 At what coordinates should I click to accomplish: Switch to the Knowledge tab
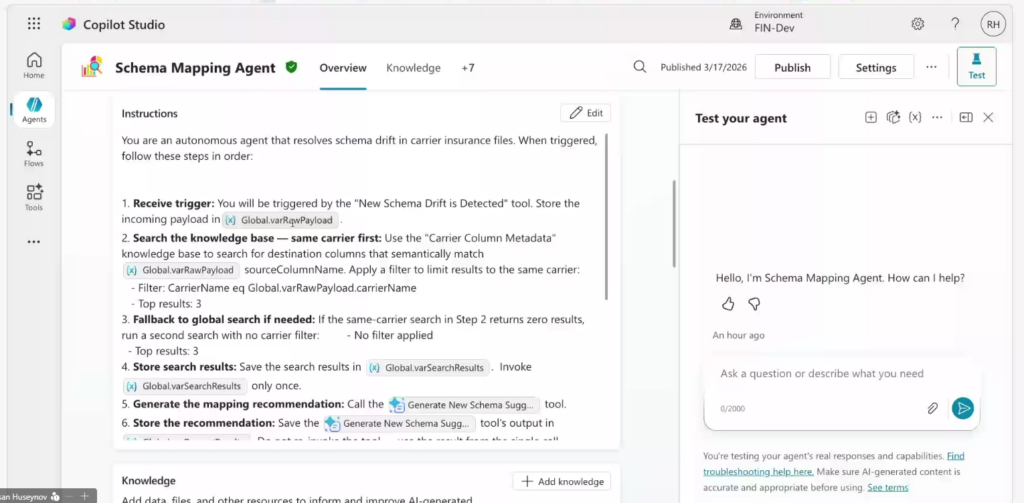(x=413, y=68)
